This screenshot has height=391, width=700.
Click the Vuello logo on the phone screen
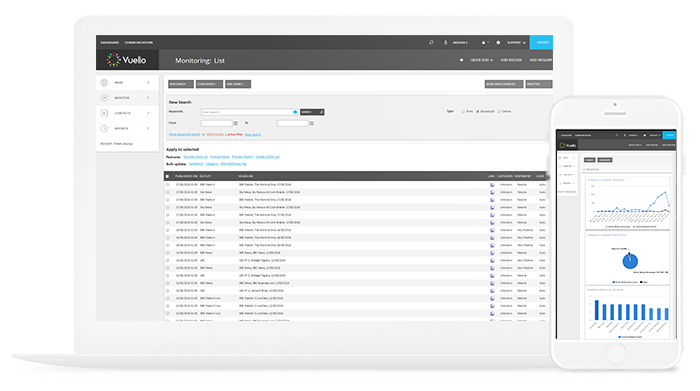[x=568, y=145]
